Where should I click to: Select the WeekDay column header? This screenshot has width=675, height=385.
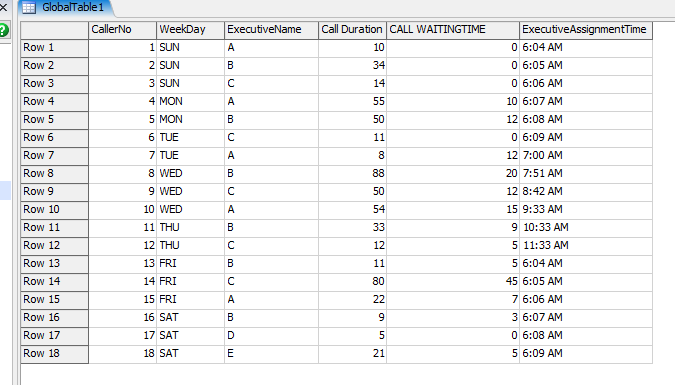coord(190,30)
